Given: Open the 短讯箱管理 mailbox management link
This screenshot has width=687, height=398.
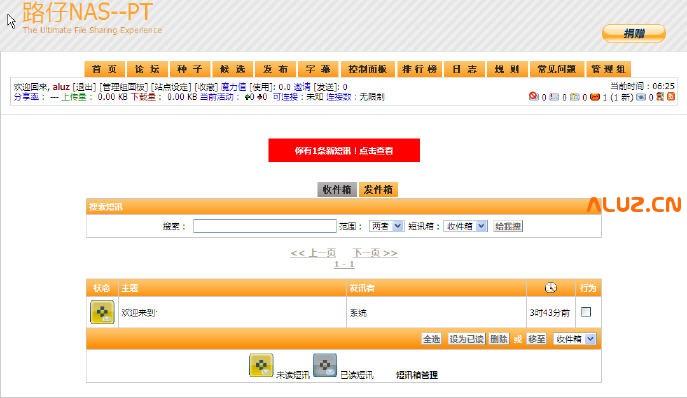Looking at the screenshot, I should pos(417,375).
